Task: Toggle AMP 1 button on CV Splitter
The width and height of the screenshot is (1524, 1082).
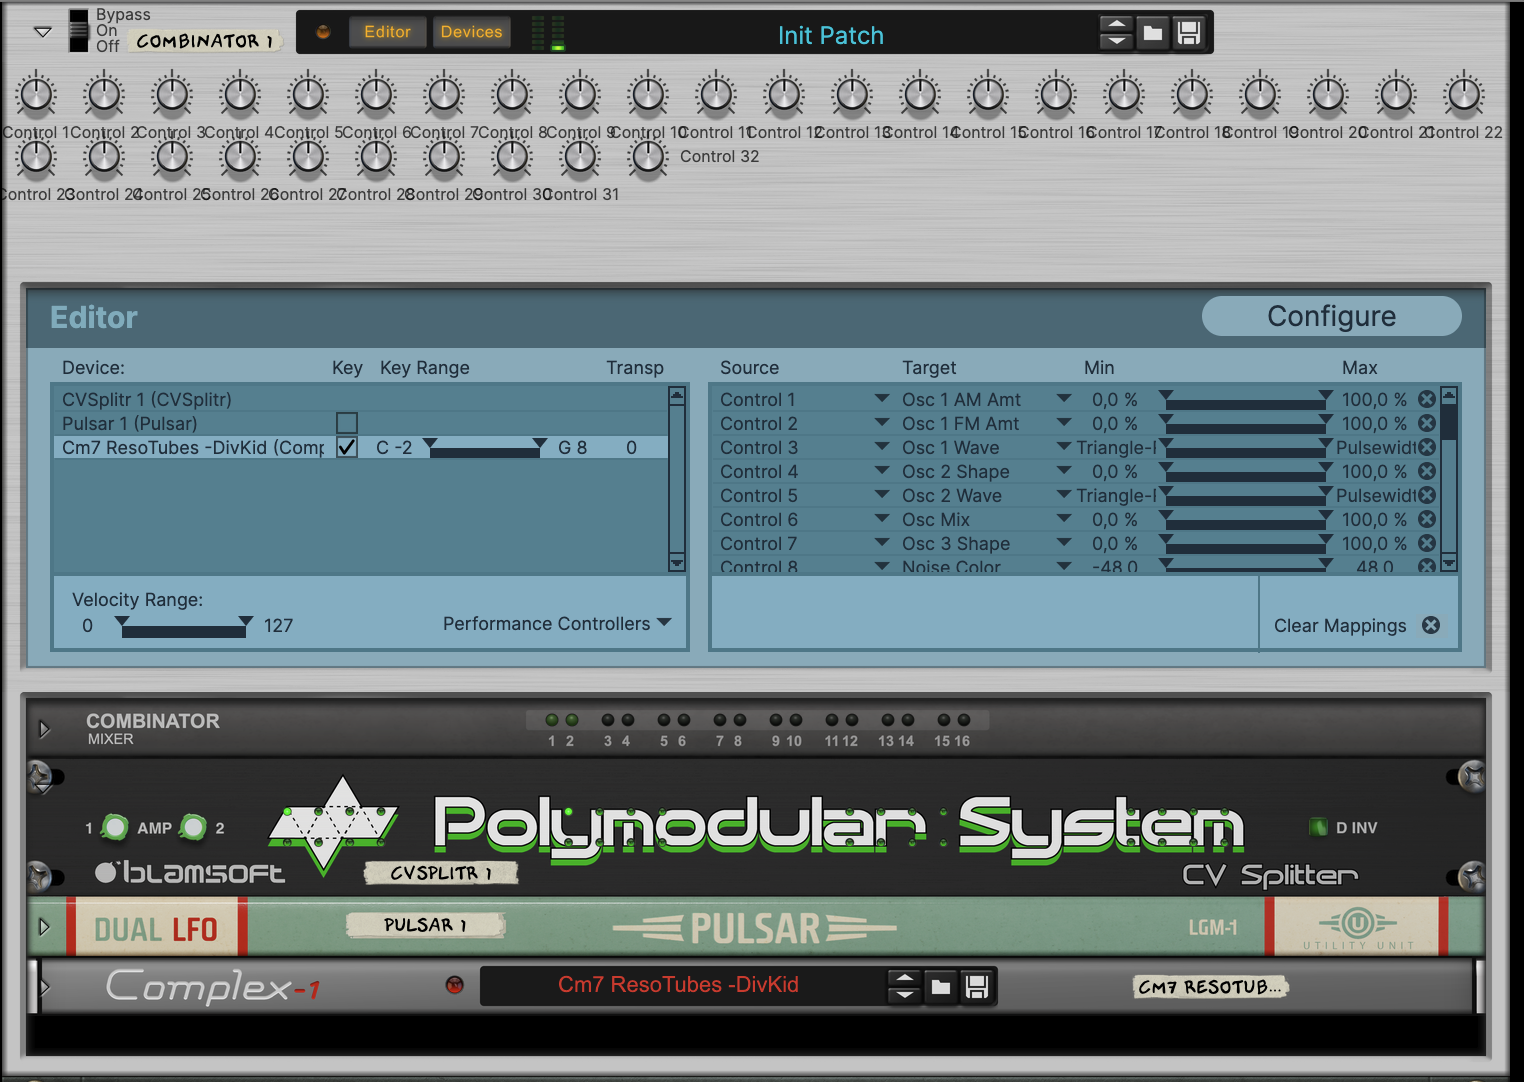Action: coord(116,827)
